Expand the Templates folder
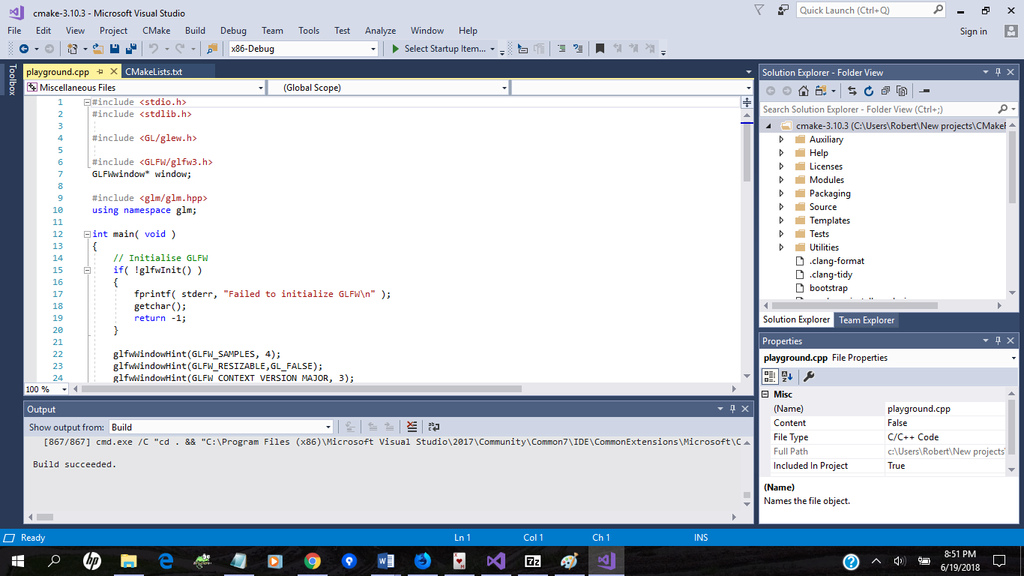This screenshot has height=576, width=1024. click(x=781, y=221)
